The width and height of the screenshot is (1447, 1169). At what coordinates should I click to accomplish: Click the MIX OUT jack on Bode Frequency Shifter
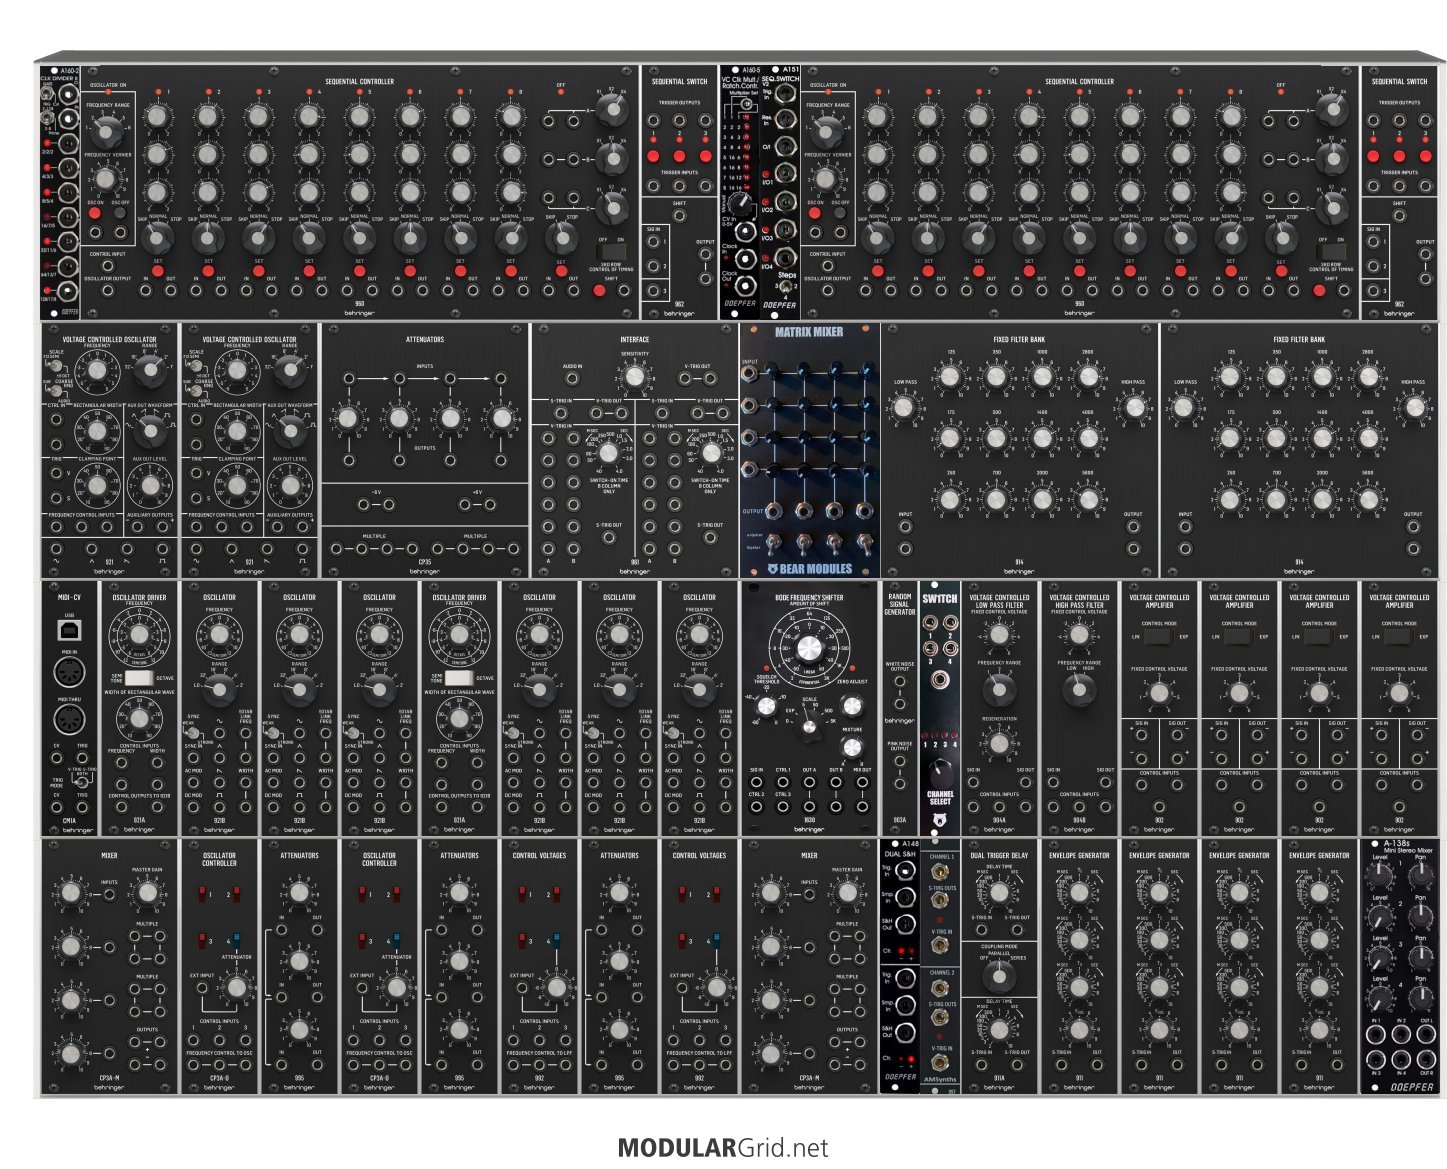[861, 781]
